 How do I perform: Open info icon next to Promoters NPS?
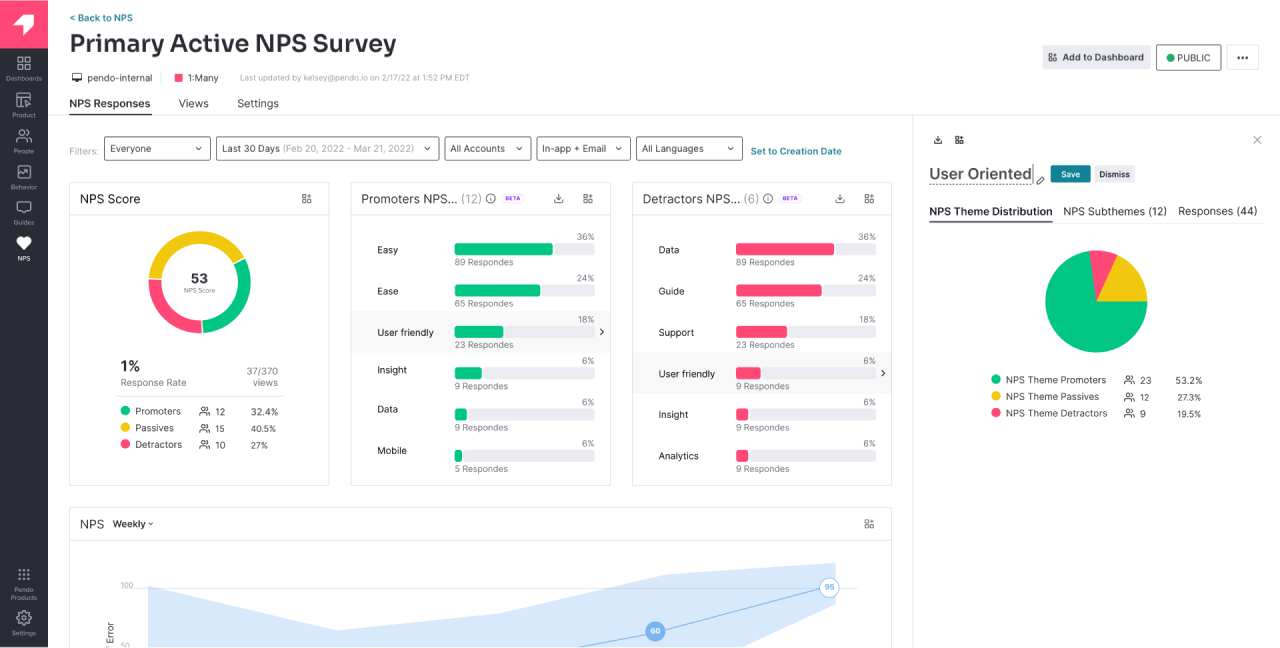pos(491,199)
